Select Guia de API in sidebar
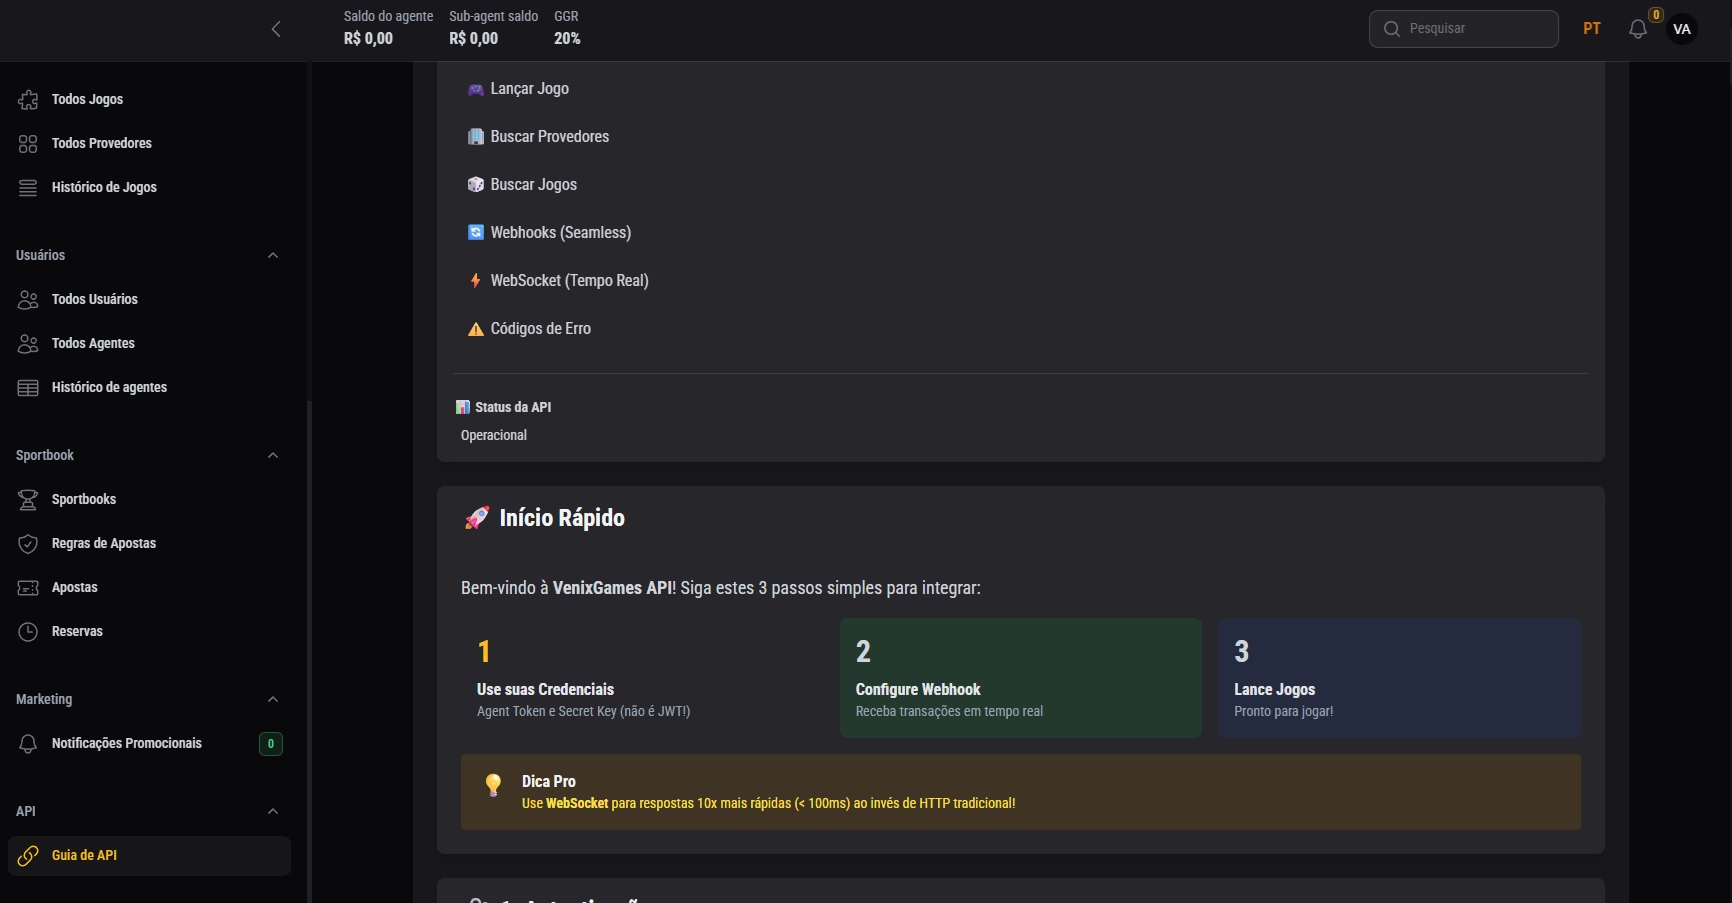1732x903 pixels. pyautogui.click(x=84, y=856)
